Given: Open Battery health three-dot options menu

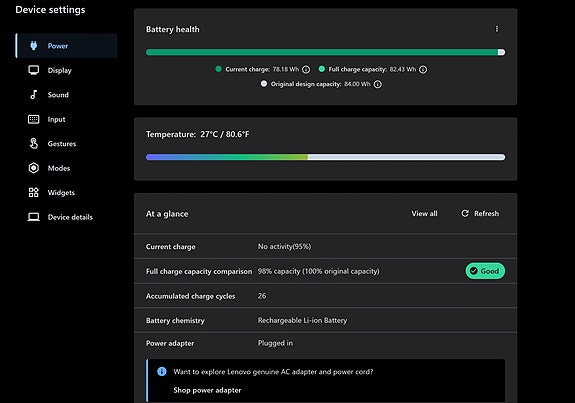Looking at the screenshot, I should pos(497,29).
